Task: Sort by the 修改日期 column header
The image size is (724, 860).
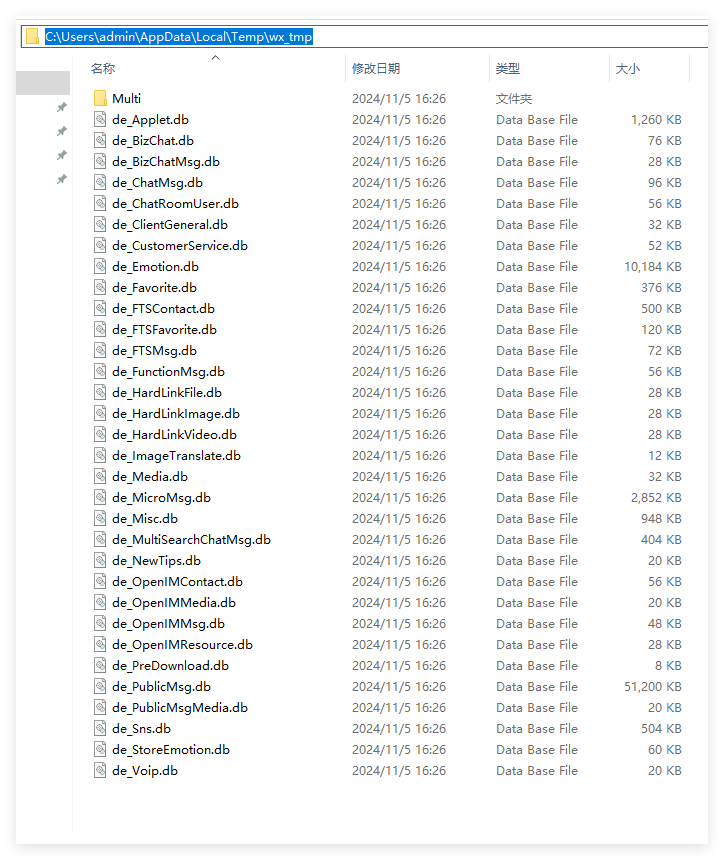Action: pos(376,69)
